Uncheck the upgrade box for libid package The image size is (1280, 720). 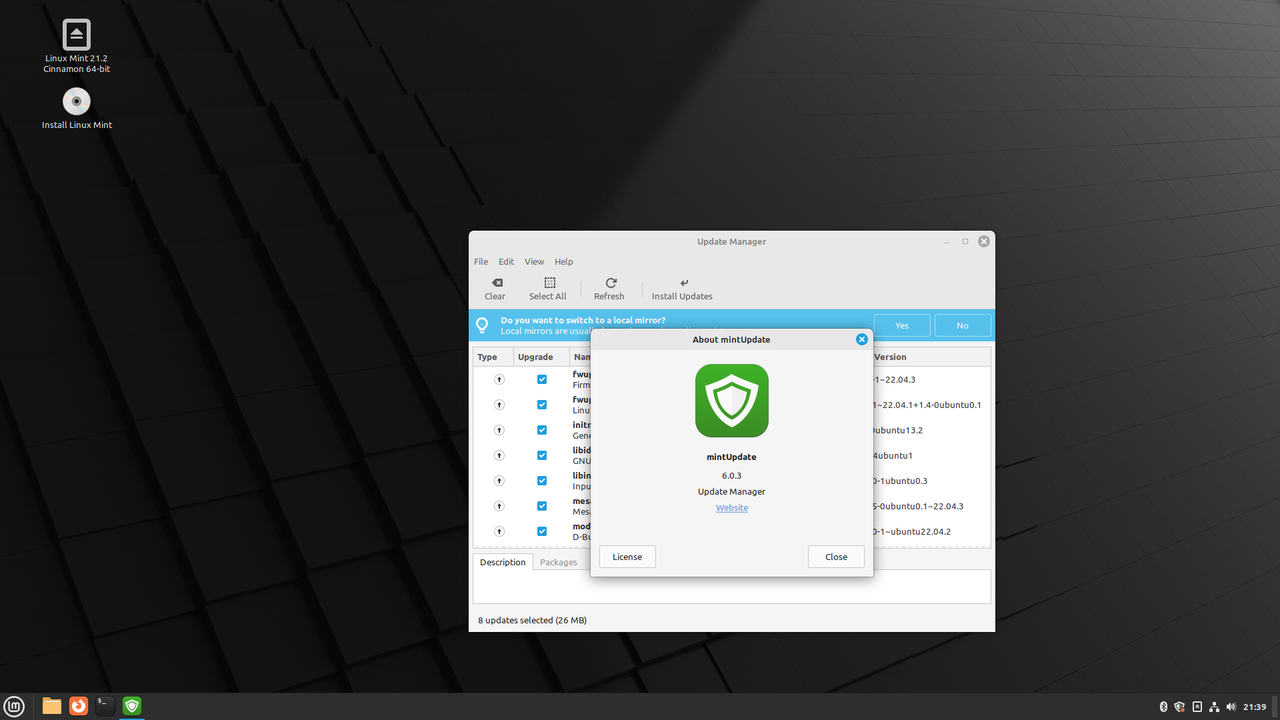[542, 455]
